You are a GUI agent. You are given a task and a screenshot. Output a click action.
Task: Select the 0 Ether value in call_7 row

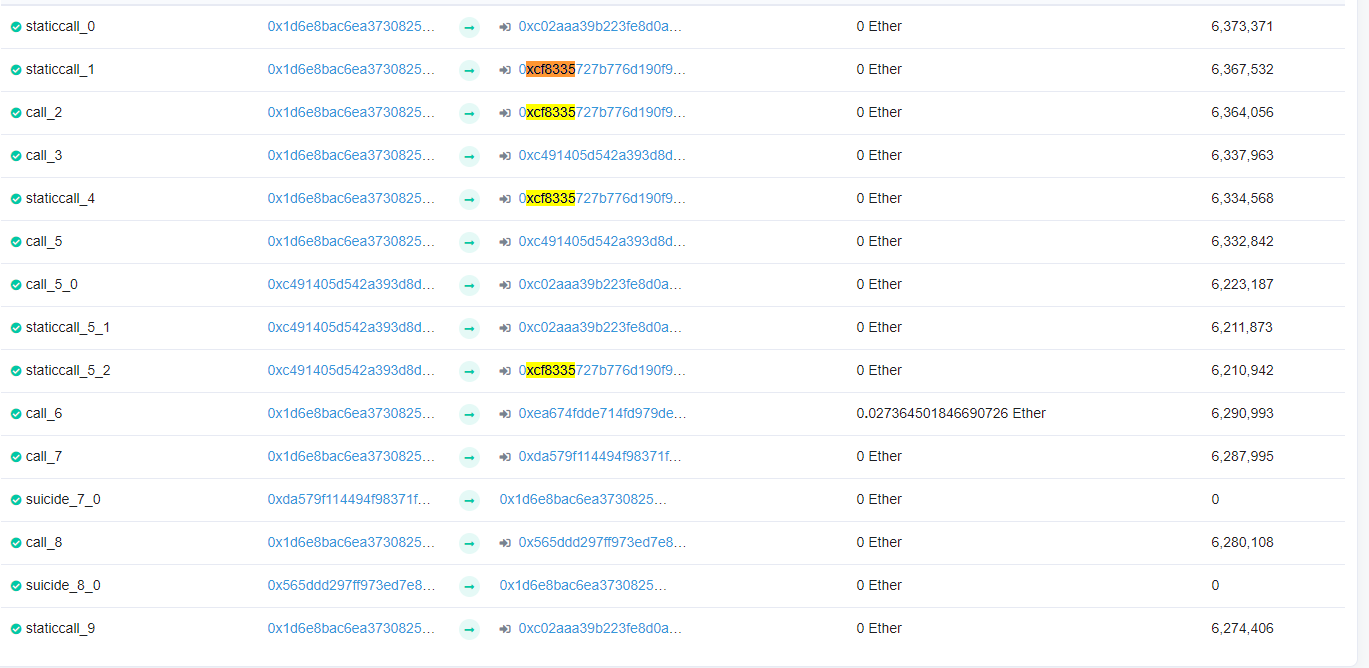coord(879,457)
